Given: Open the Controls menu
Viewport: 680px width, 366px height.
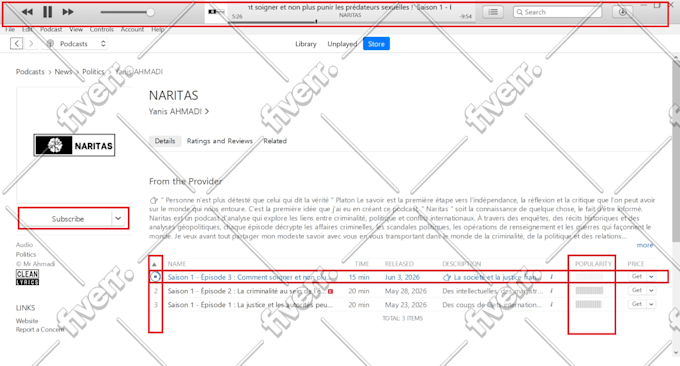Looking at the screenshot, I should click(101, 29).
